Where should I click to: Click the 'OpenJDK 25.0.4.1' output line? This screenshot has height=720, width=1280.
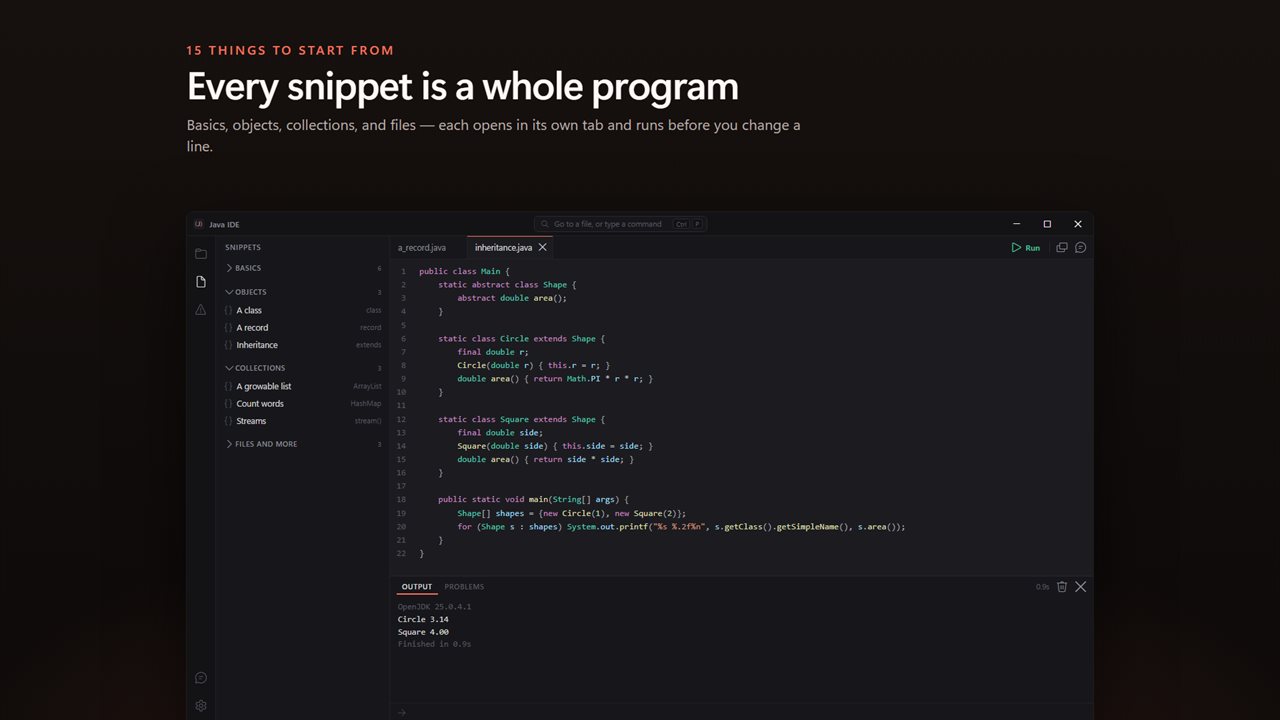click(x=434, y=607)
